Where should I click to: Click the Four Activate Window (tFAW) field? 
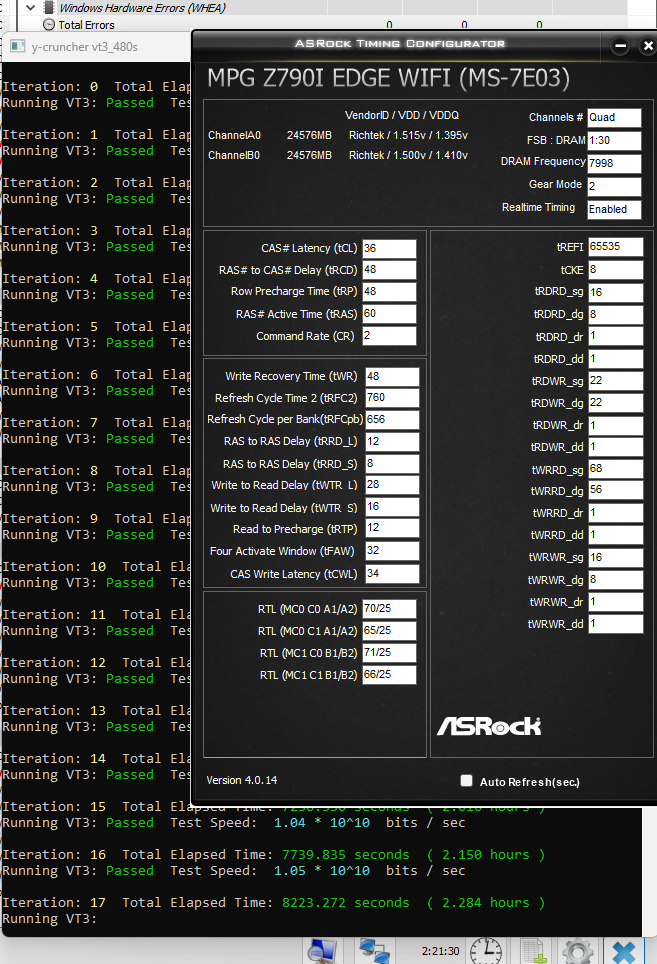pos(392,551)
